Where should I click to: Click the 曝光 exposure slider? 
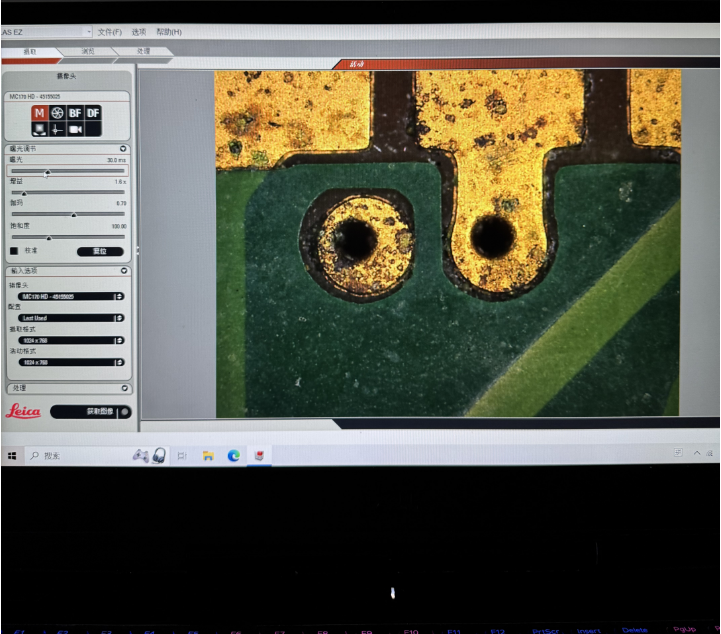68,172
